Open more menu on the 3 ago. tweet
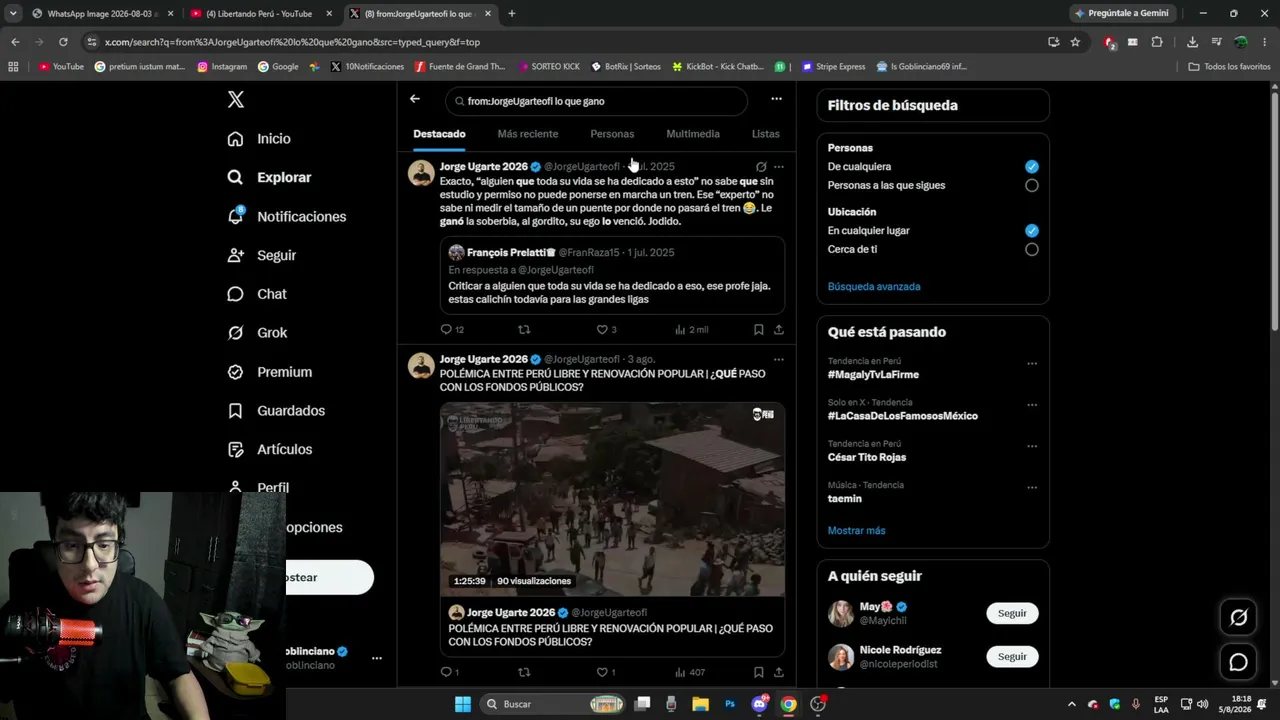 [x=779, y=360]
